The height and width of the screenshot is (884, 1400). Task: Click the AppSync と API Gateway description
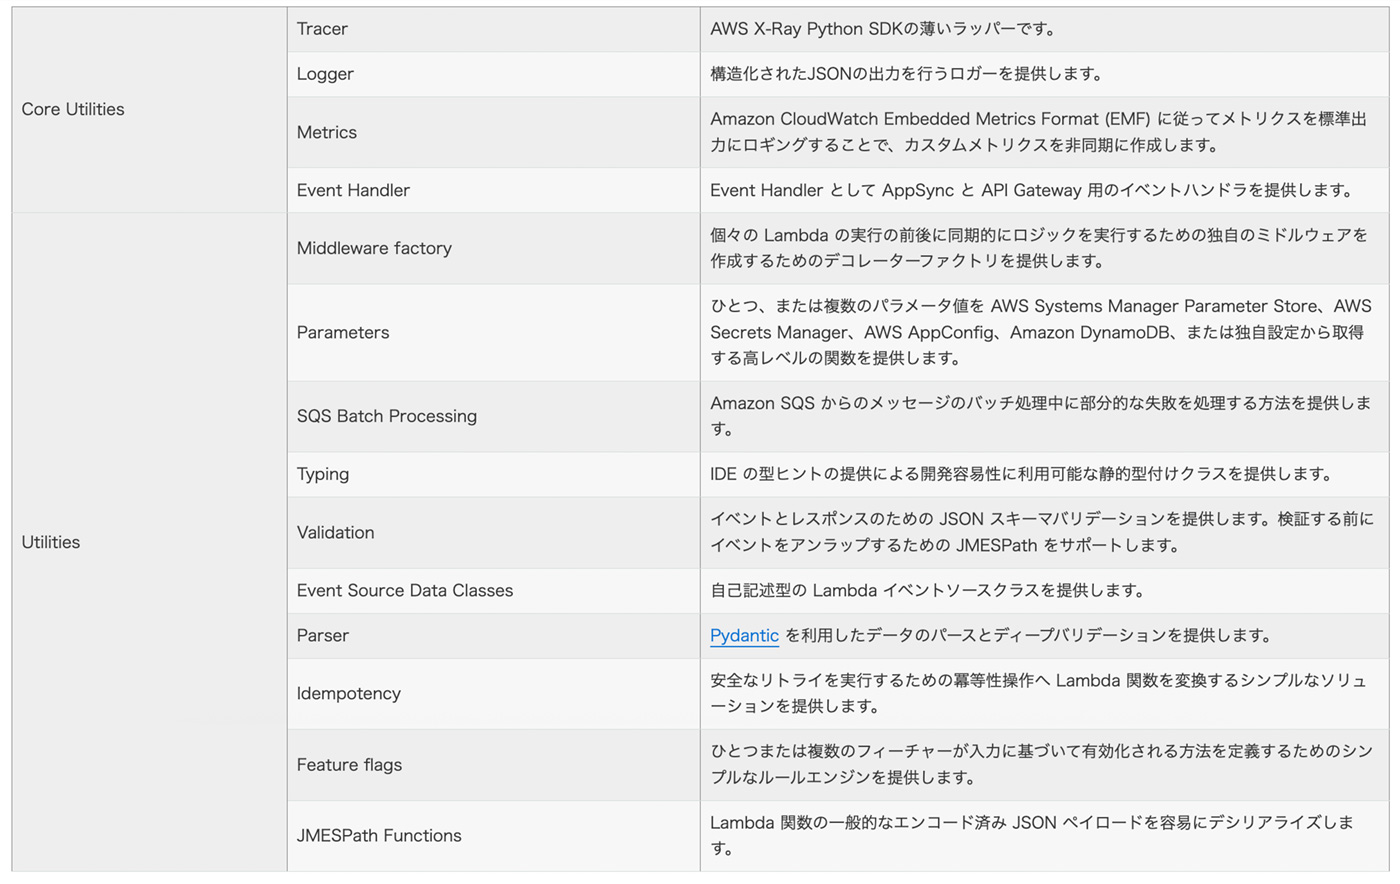(x=1031, y=190)
